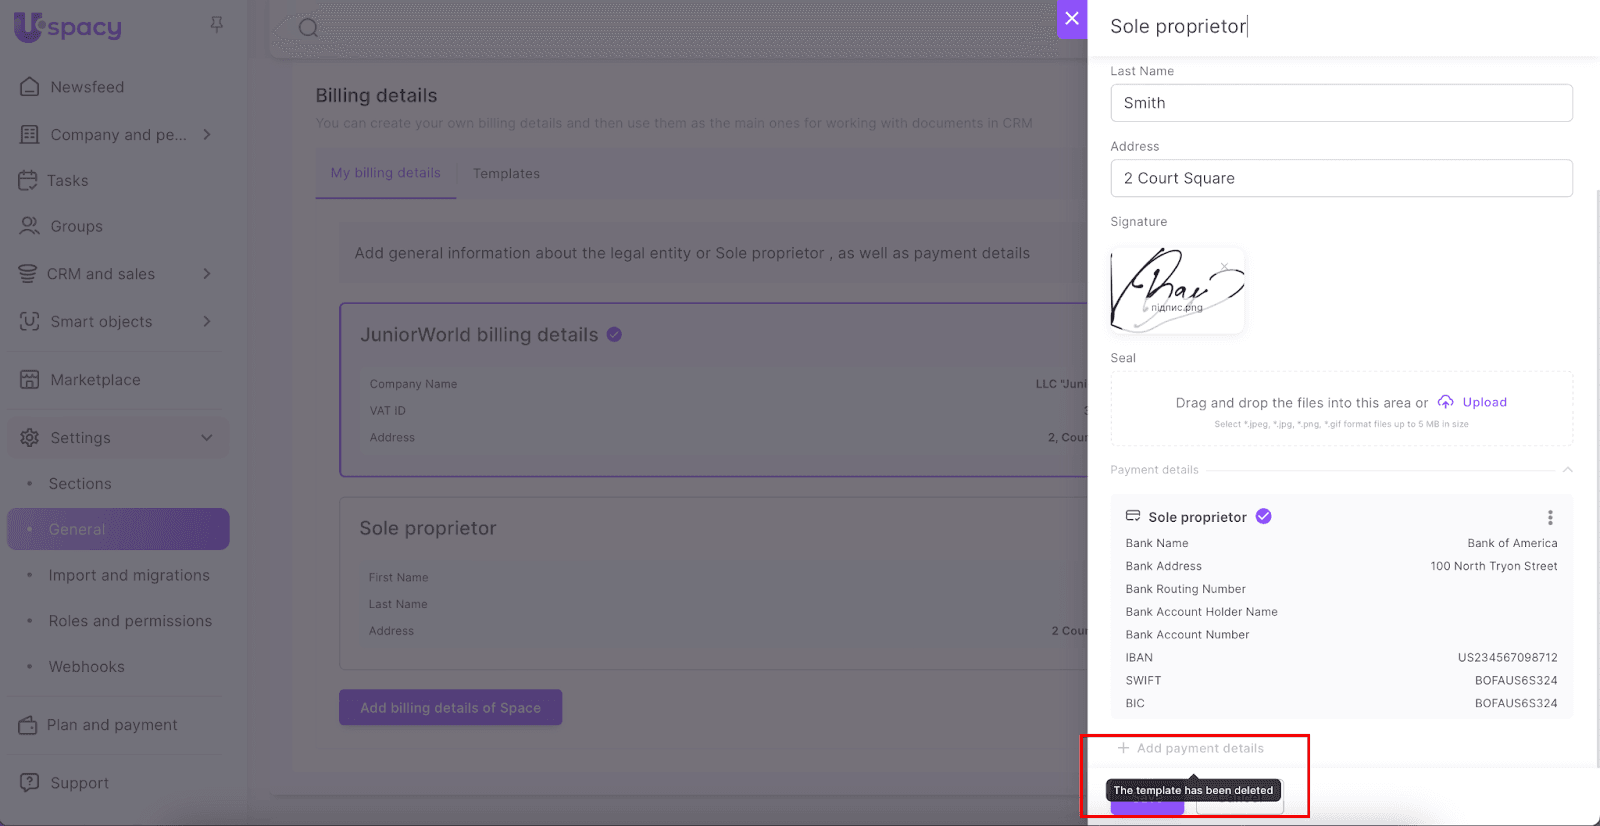Open Newsfeed from the sidebar
The height and width of the screenshot is (826, 1600).
pyautogui.click(x=87, y=87)
